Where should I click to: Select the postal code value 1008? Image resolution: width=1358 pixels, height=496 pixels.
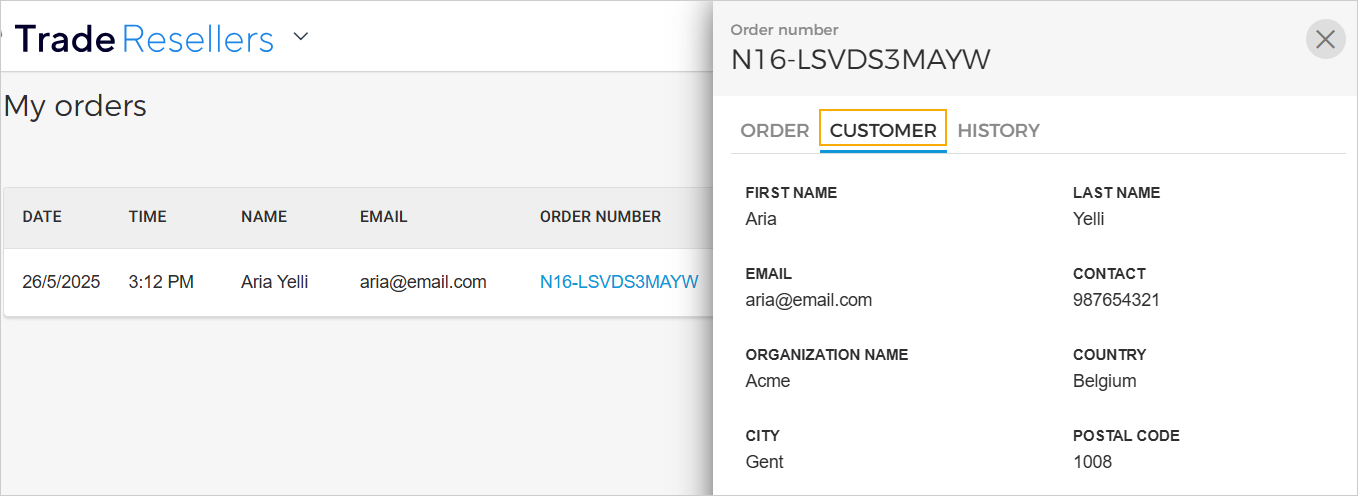point(1092,462)
